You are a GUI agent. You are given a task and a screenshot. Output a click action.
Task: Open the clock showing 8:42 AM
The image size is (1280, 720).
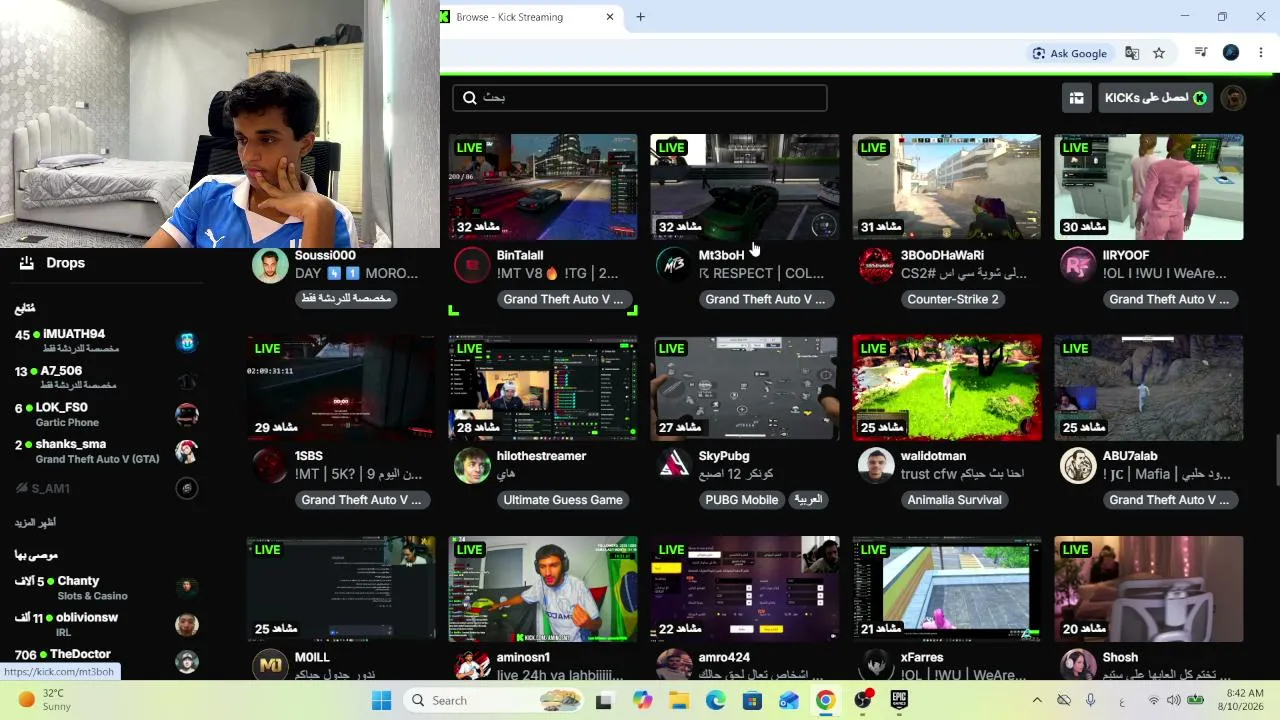point(1244,700)
